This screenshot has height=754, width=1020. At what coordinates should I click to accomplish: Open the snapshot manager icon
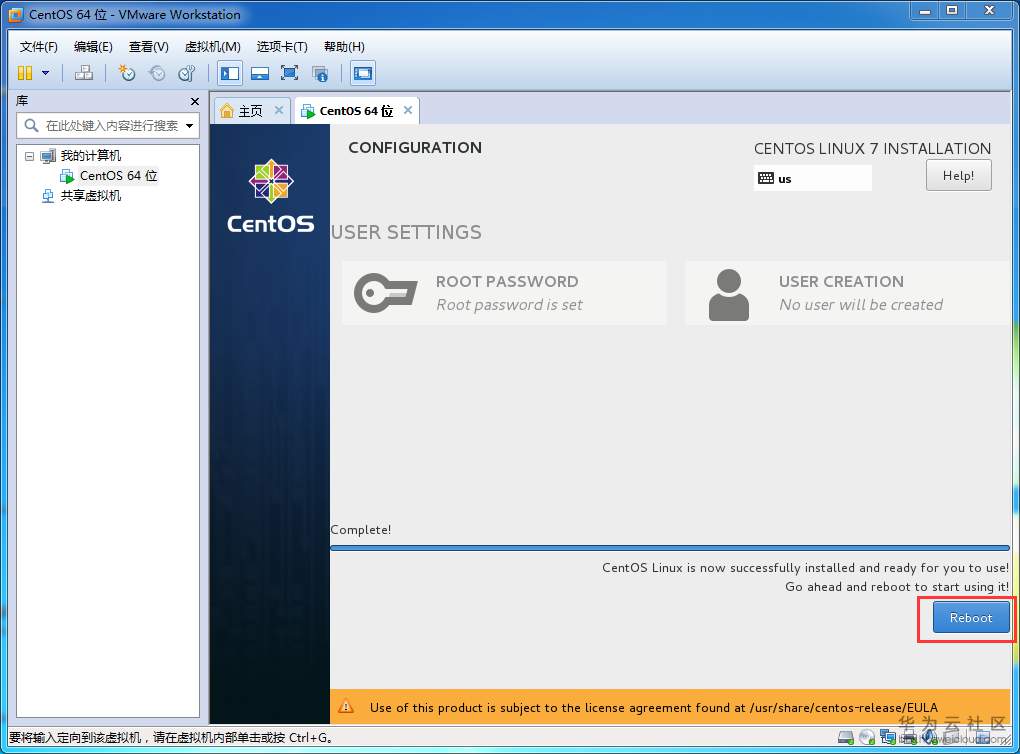(x=187, y=73)
